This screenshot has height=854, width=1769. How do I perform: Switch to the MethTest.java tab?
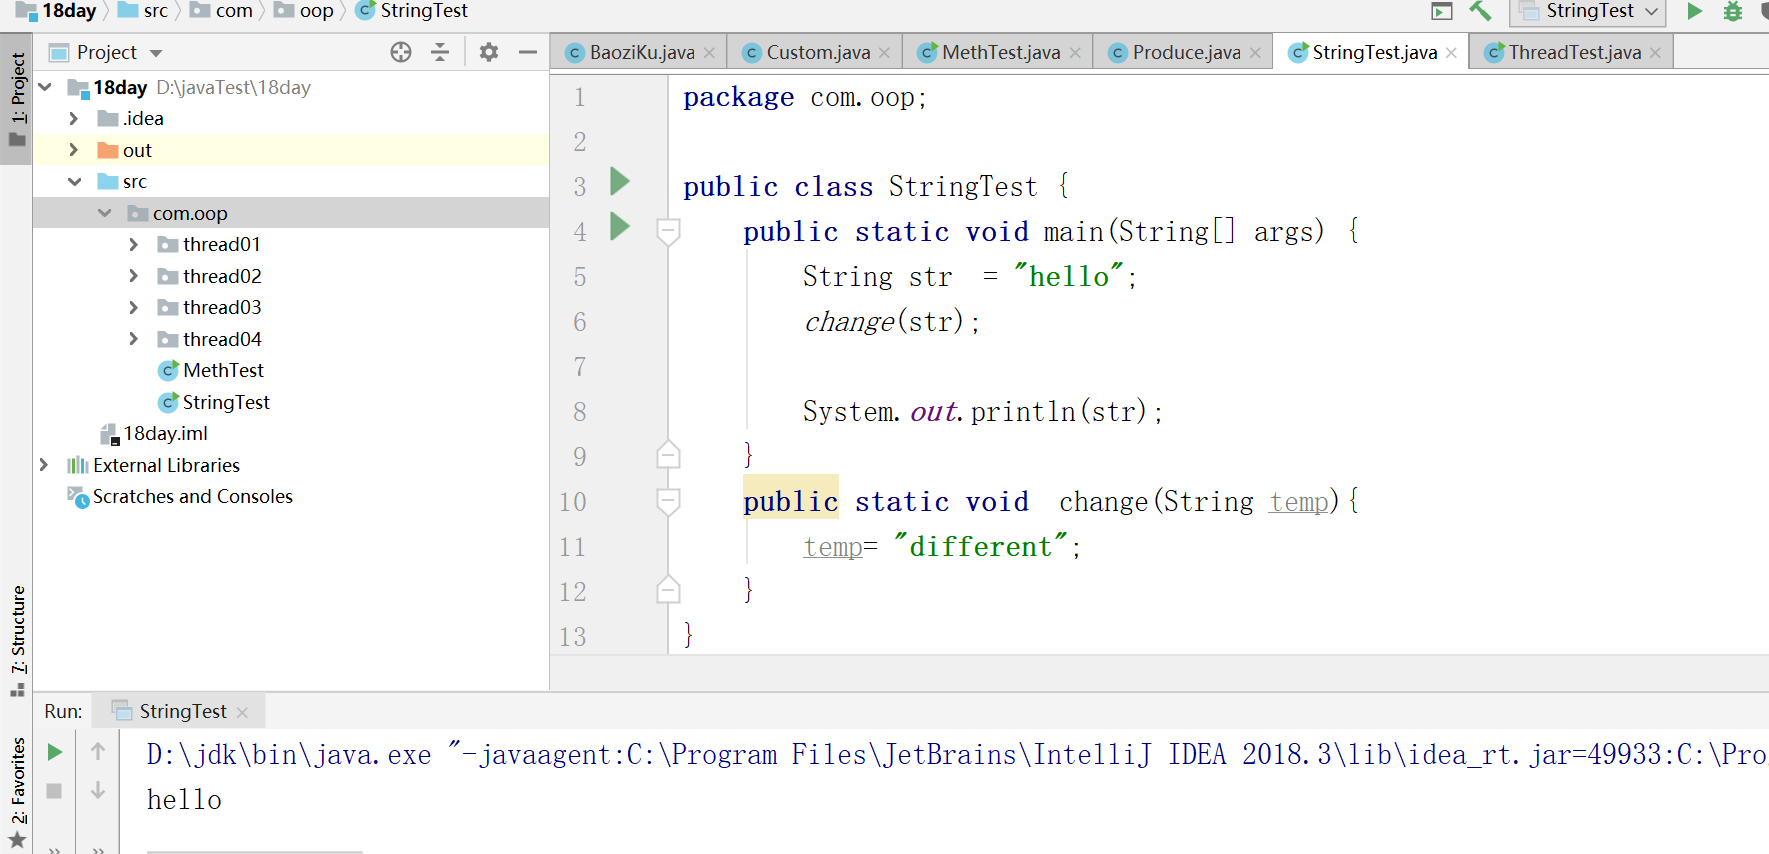(1000, 52)
